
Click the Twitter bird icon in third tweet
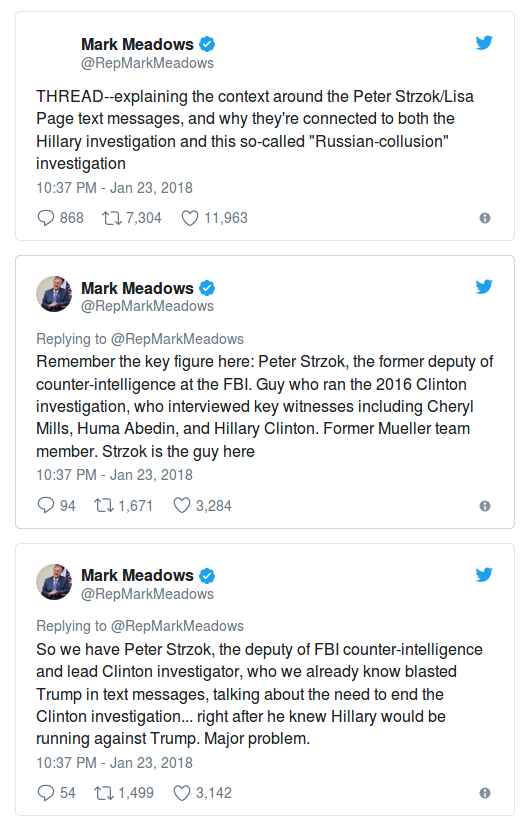(x=483, y=574)
